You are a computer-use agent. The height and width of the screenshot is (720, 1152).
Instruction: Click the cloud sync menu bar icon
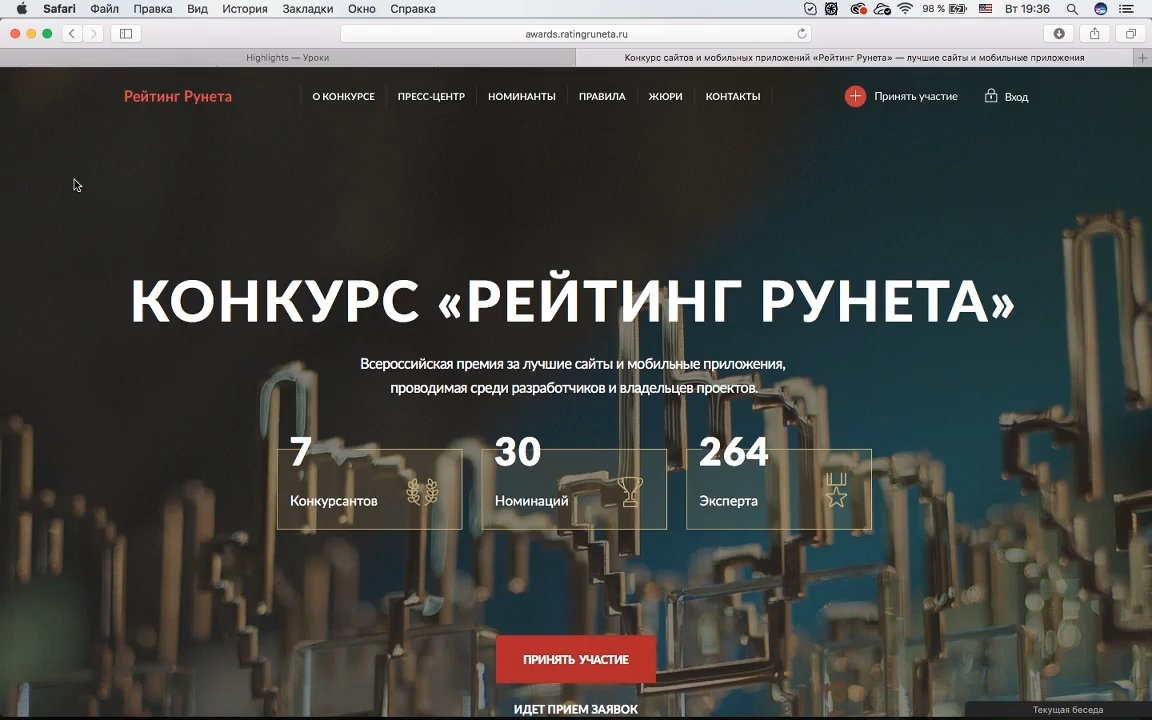(882, 9)
